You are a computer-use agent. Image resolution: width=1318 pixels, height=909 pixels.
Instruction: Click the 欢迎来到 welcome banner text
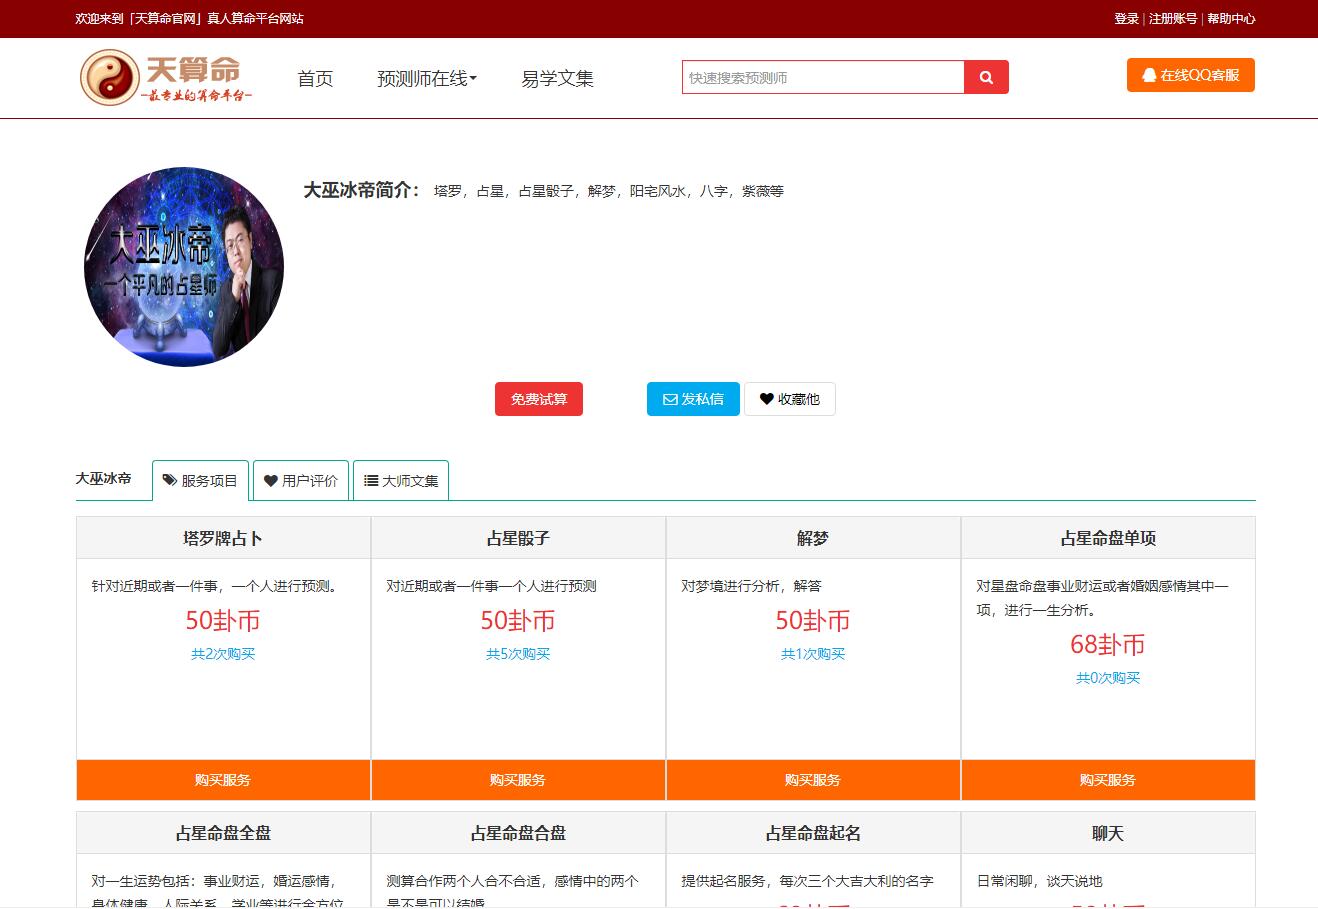click(190, 18)
